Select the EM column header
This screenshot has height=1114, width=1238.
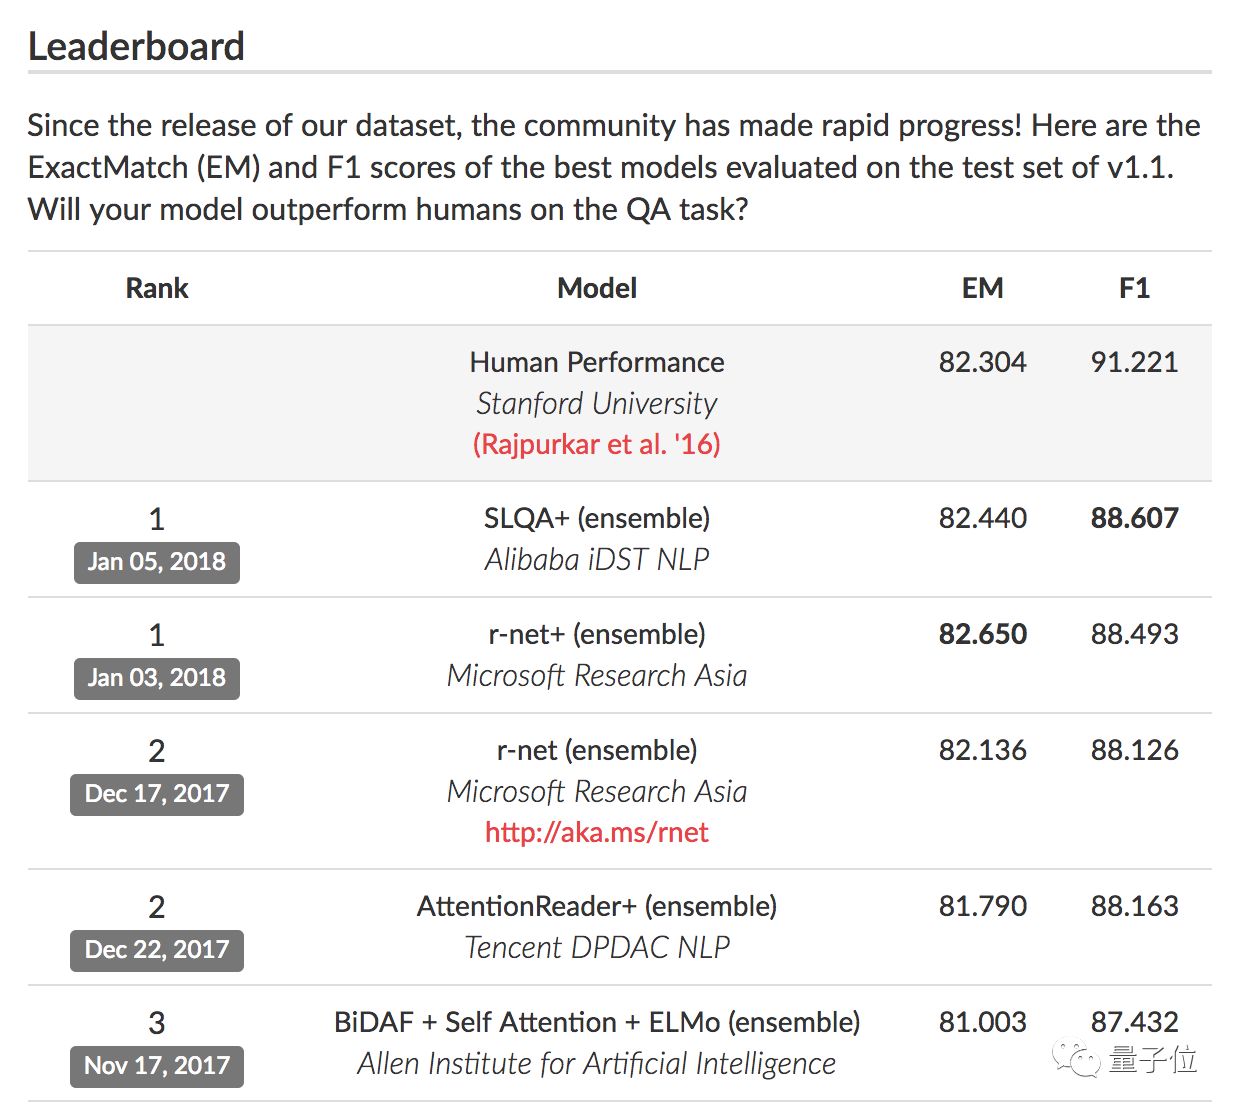coord(982,288)
